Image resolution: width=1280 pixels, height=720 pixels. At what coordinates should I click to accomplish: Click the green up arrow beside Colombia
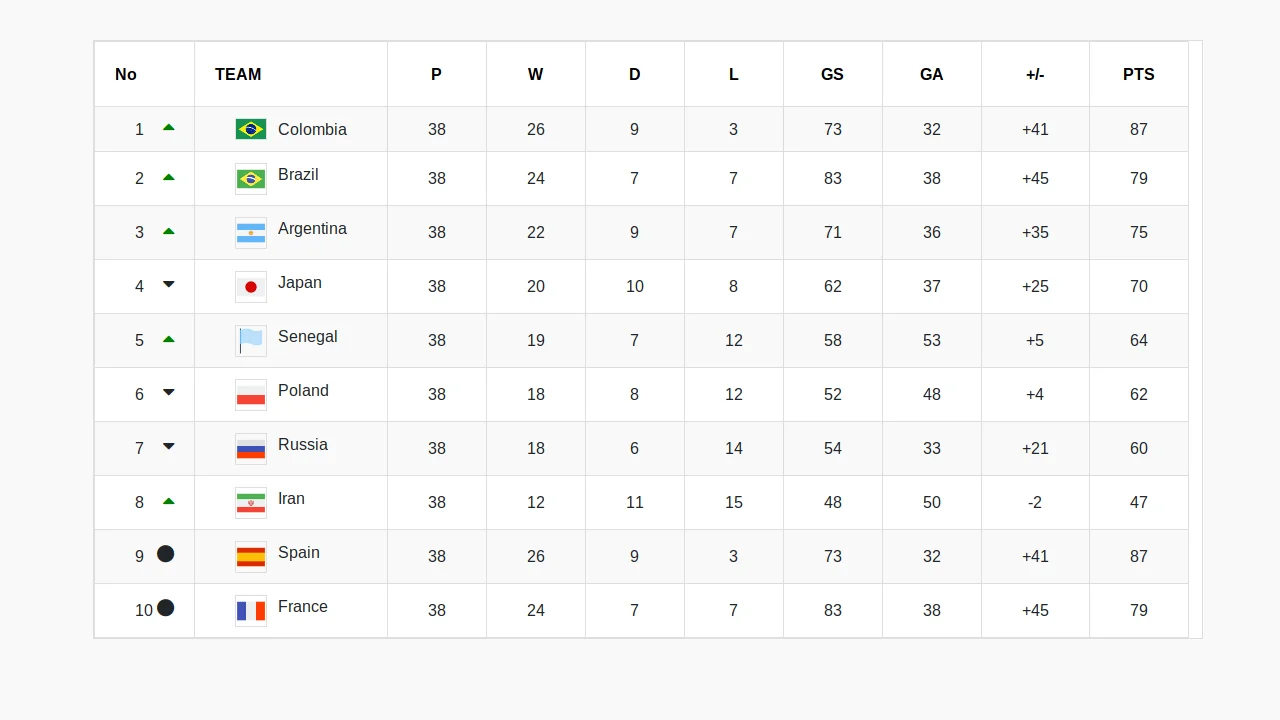point(169,127)
